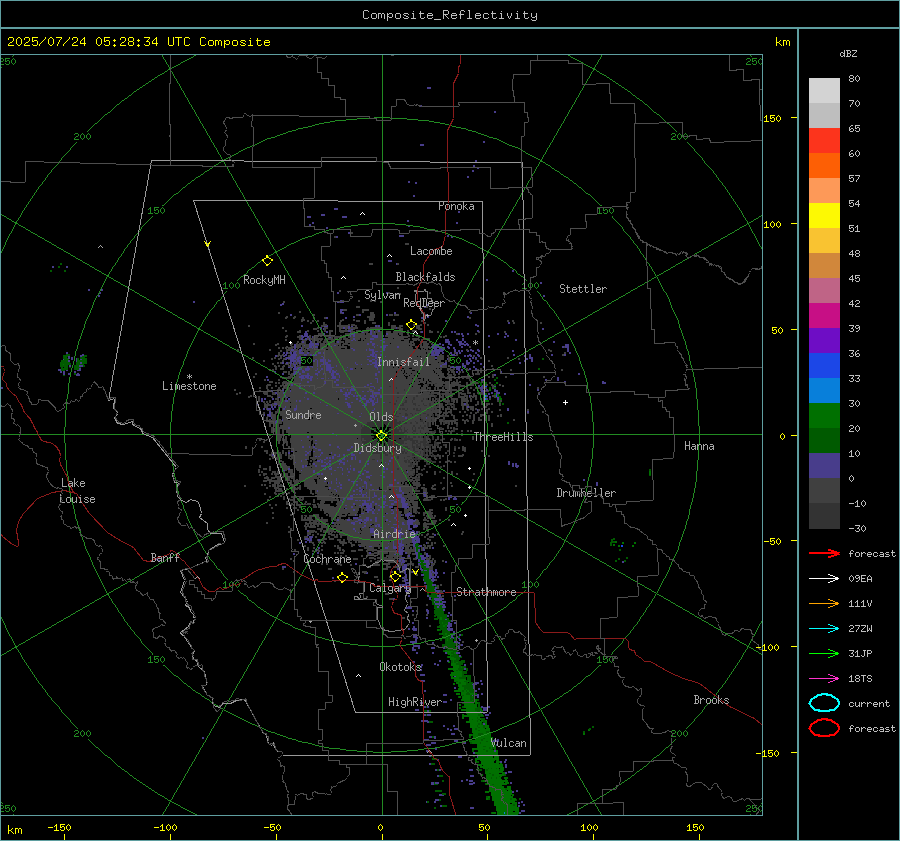Click the red forecast arrow in legend

pyautogui.click(x=824, y=553)
